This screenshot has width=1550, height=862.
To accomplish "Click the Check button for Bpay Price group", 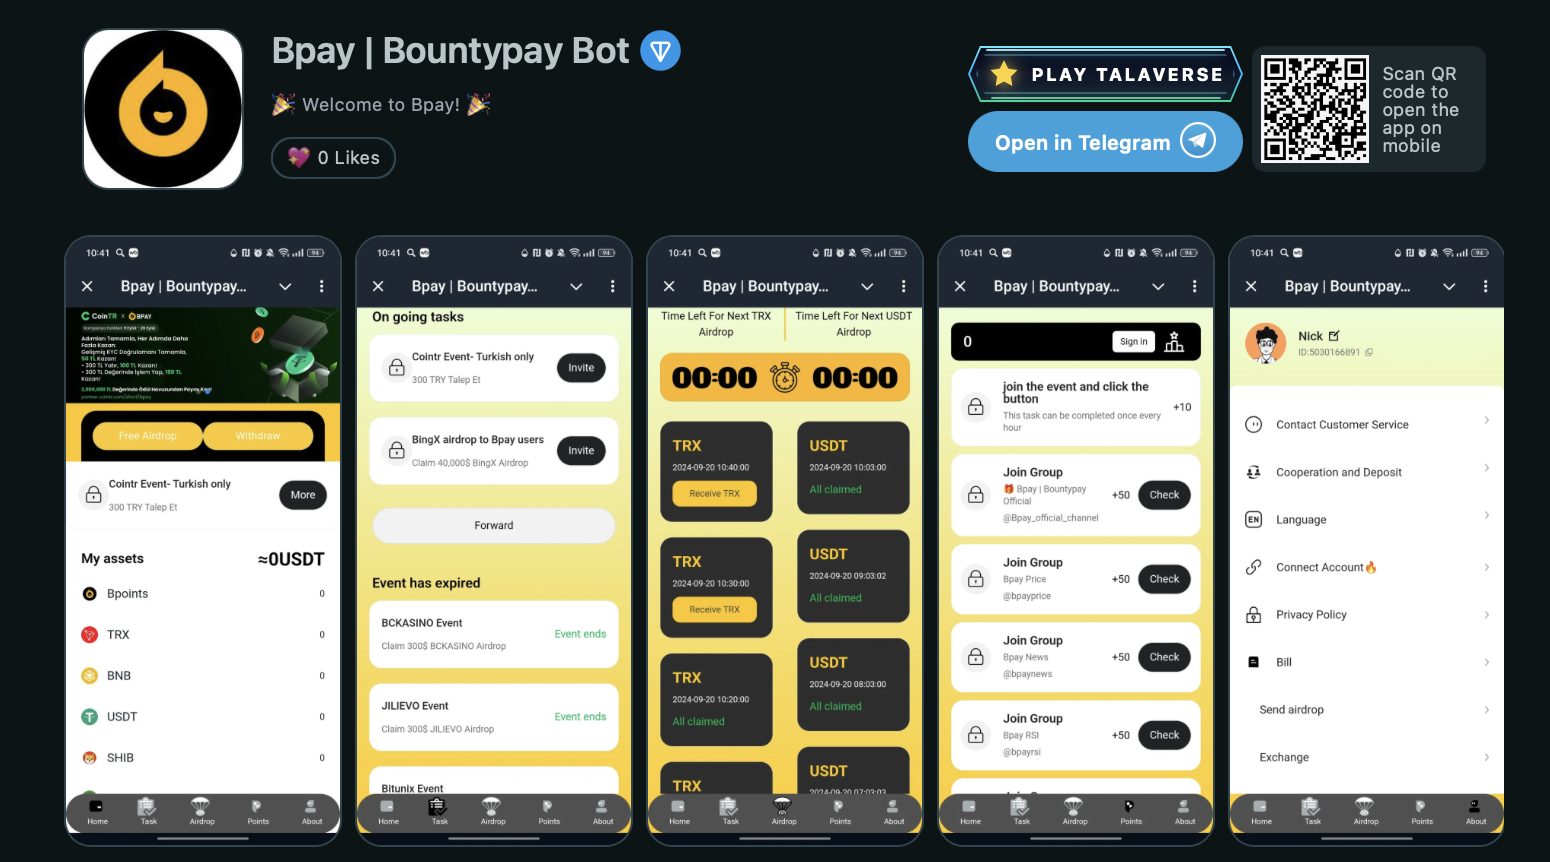I will pyautogui.click(x=1164, y=579).
